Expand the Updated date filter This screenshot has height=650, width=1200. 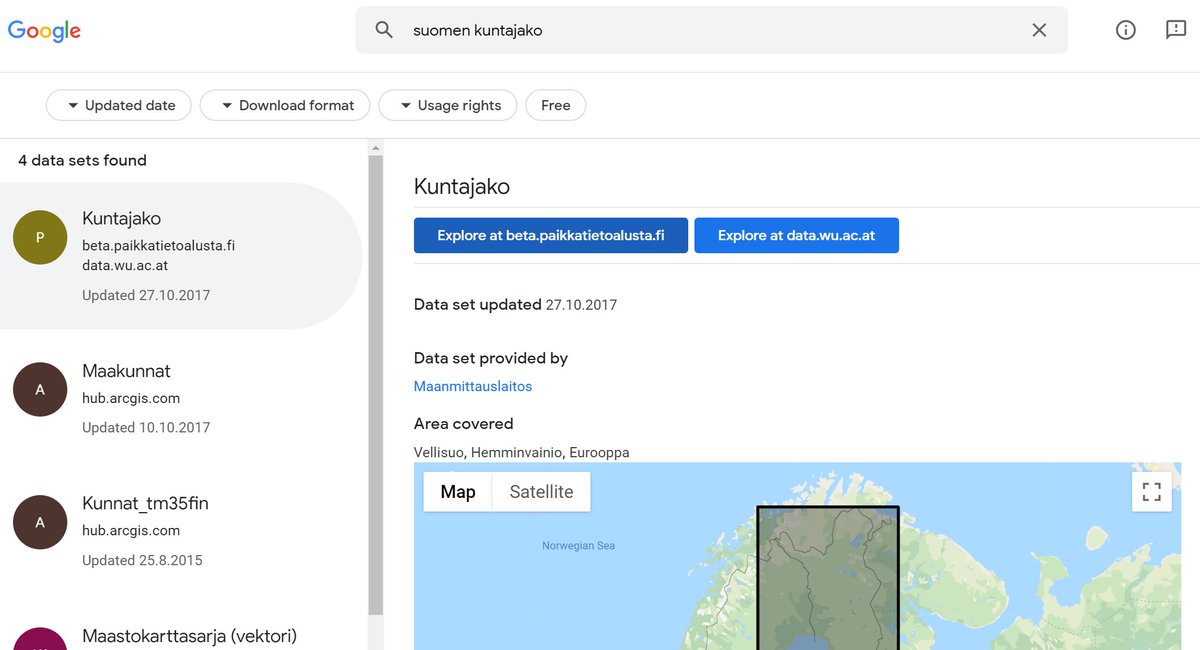119,105
